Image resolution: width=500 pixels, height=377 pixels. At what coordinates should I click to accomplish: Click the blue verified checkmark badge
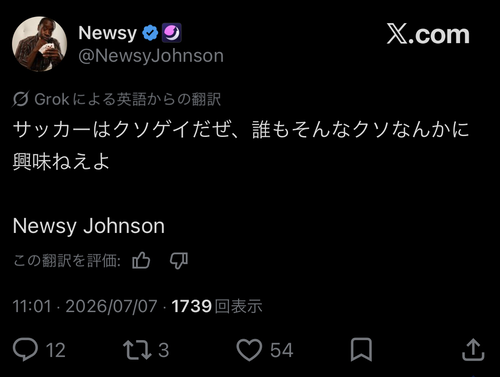point(150,33)
